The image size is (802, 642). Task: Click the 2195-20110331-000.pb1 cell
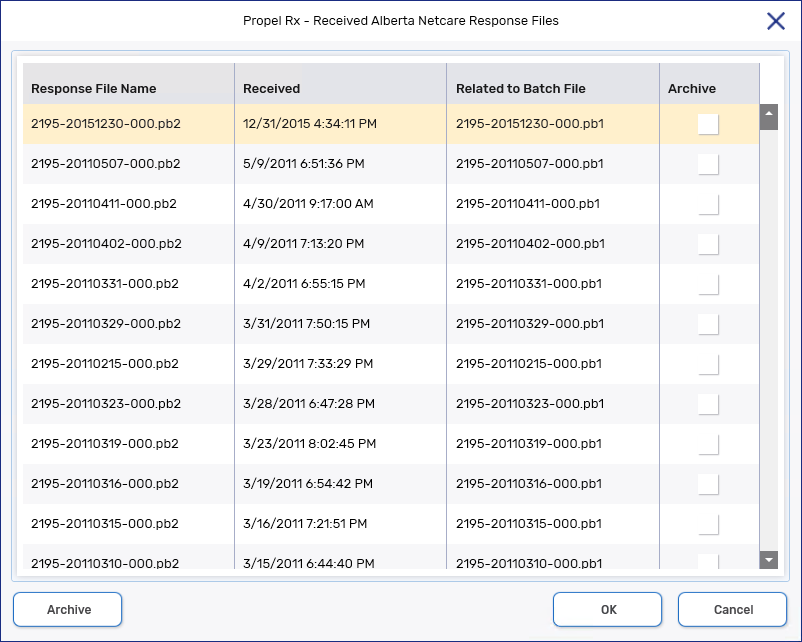tap(529, 283)
